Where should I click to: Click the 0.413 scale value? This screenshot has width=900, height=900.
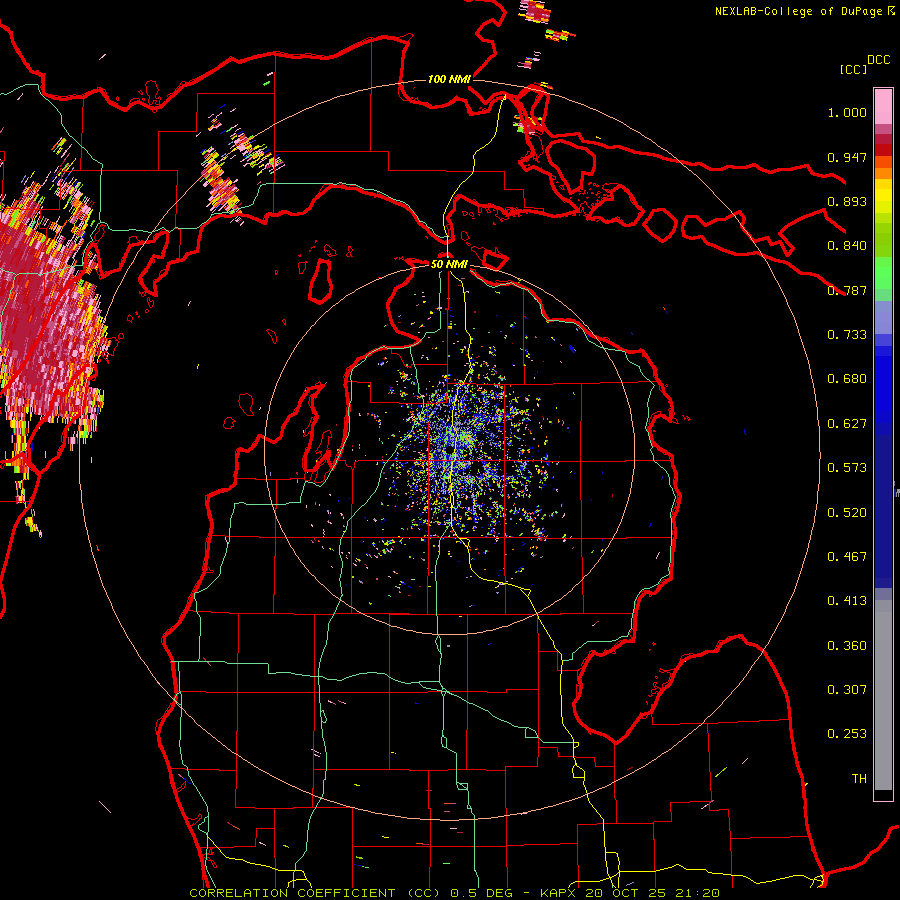847,601
